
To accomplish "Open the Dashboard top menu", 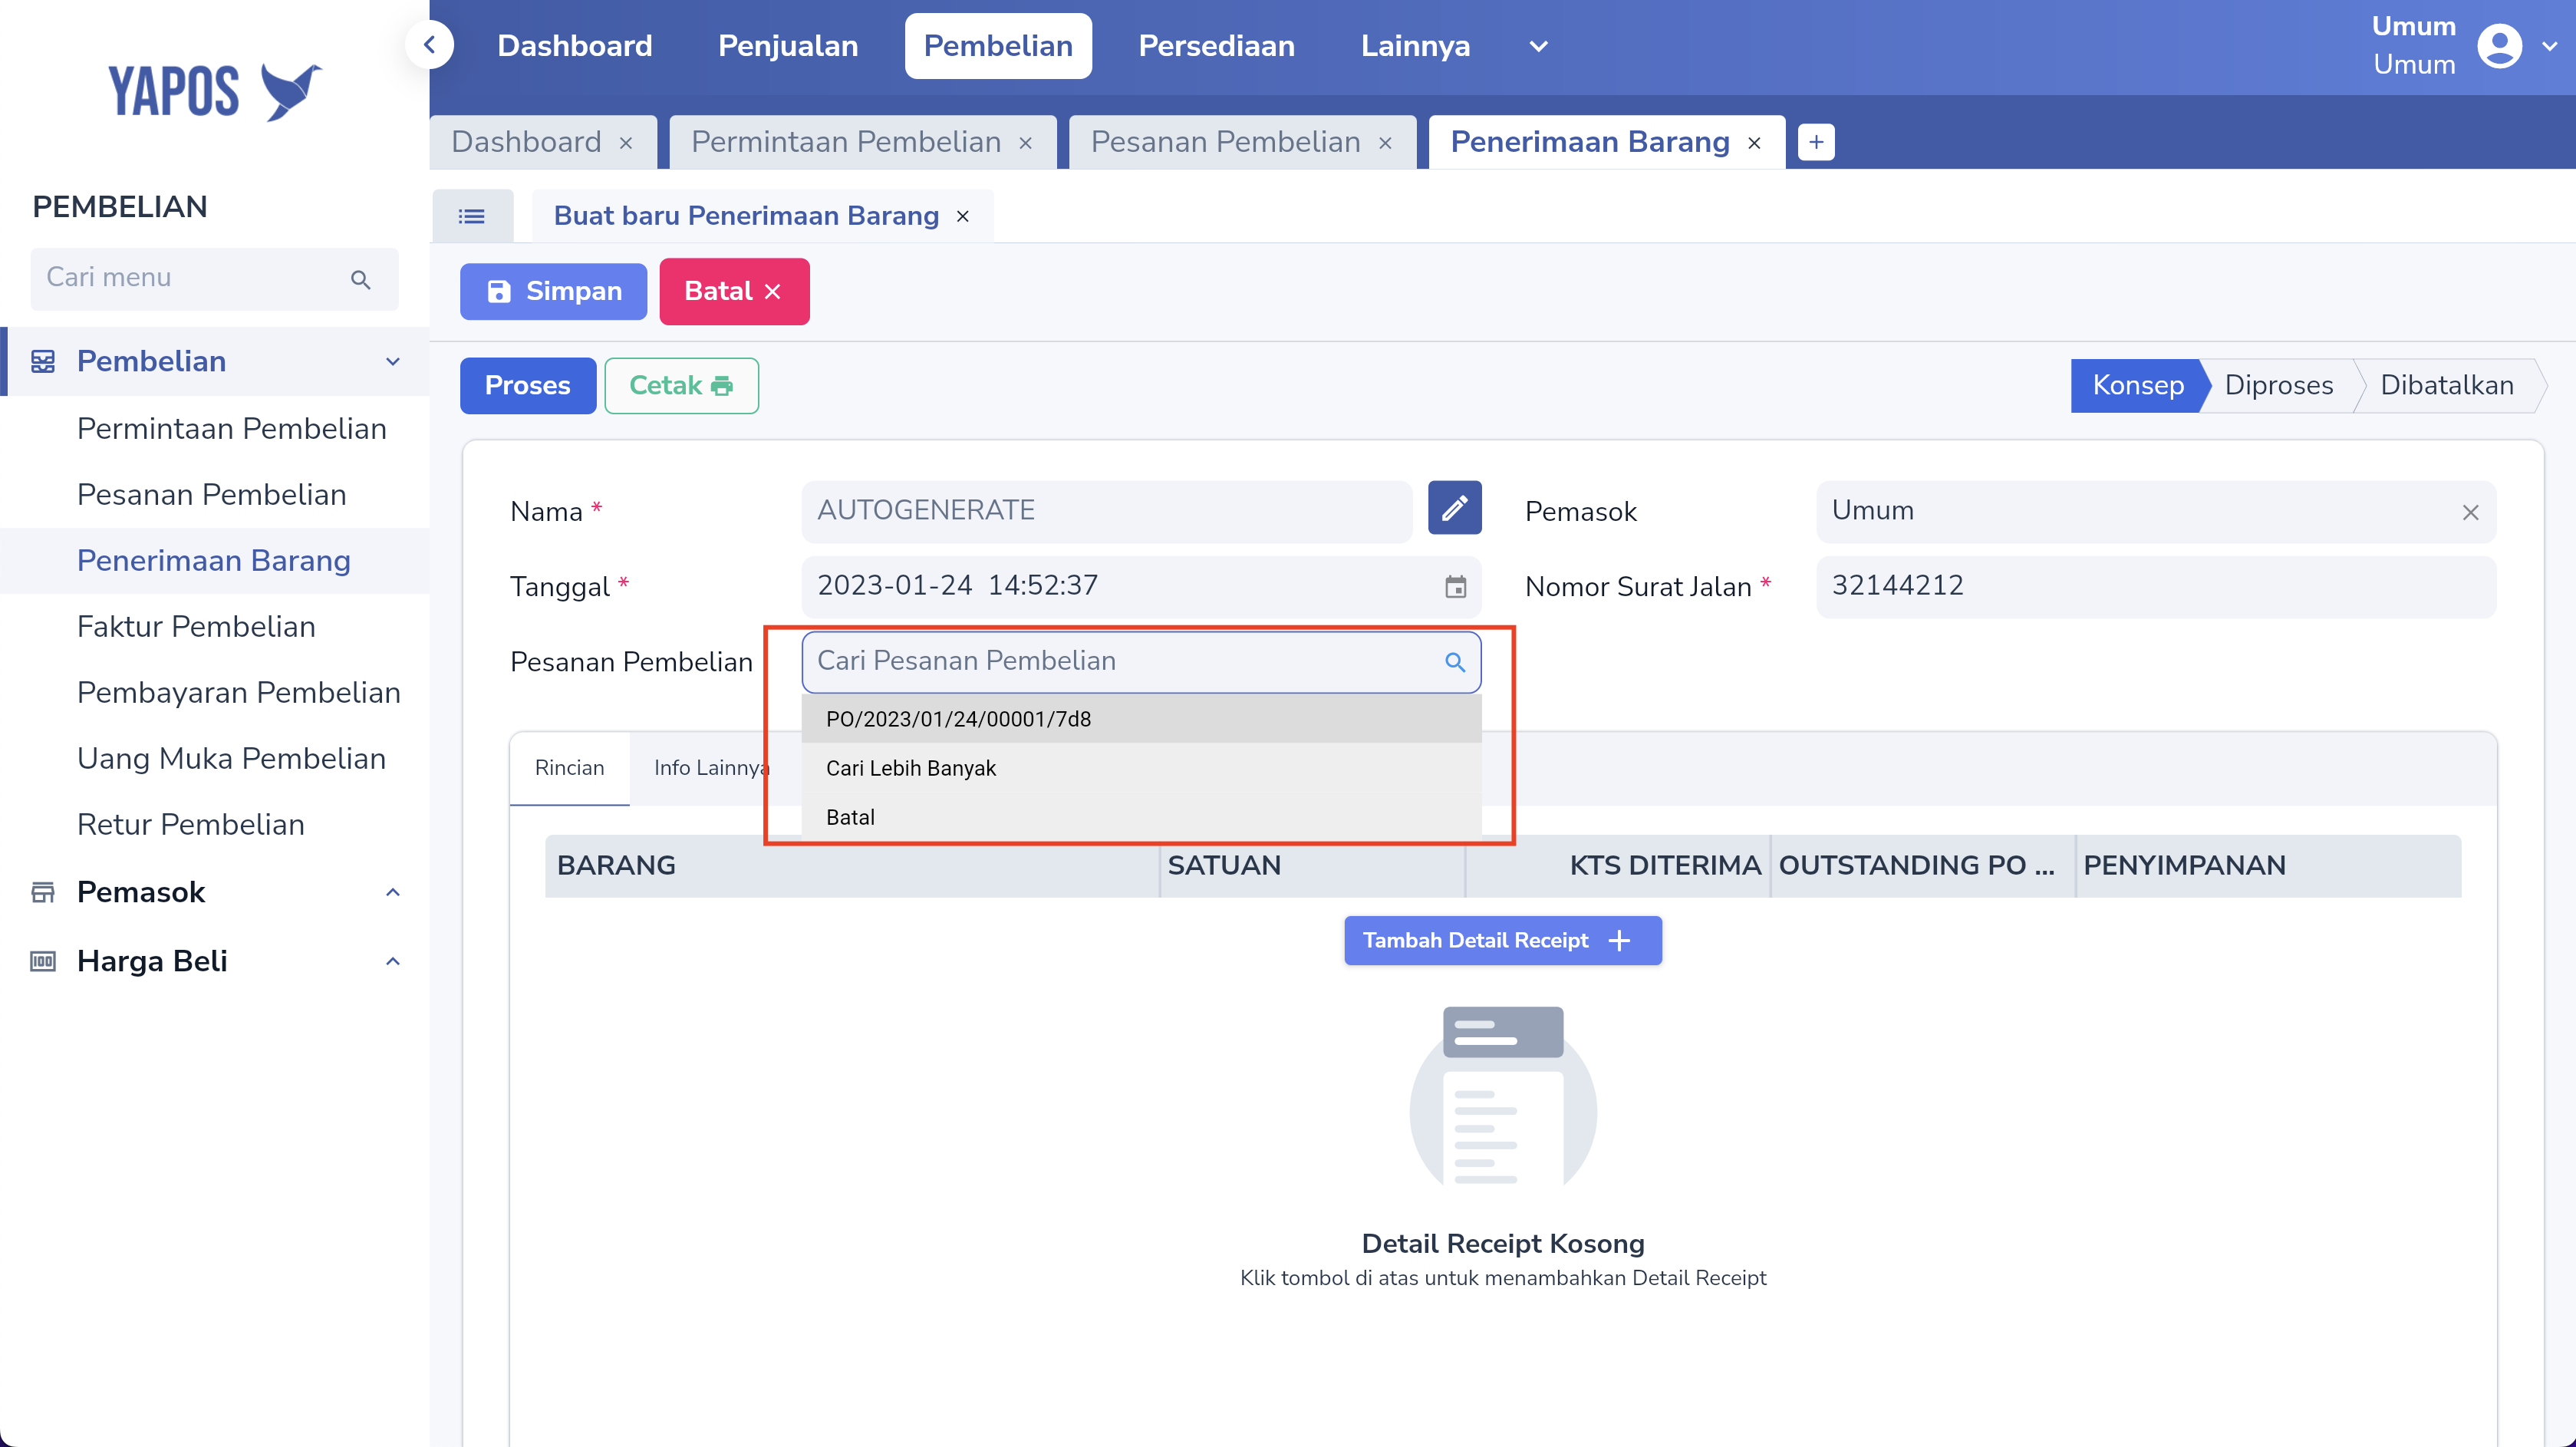I will [574, 46].
